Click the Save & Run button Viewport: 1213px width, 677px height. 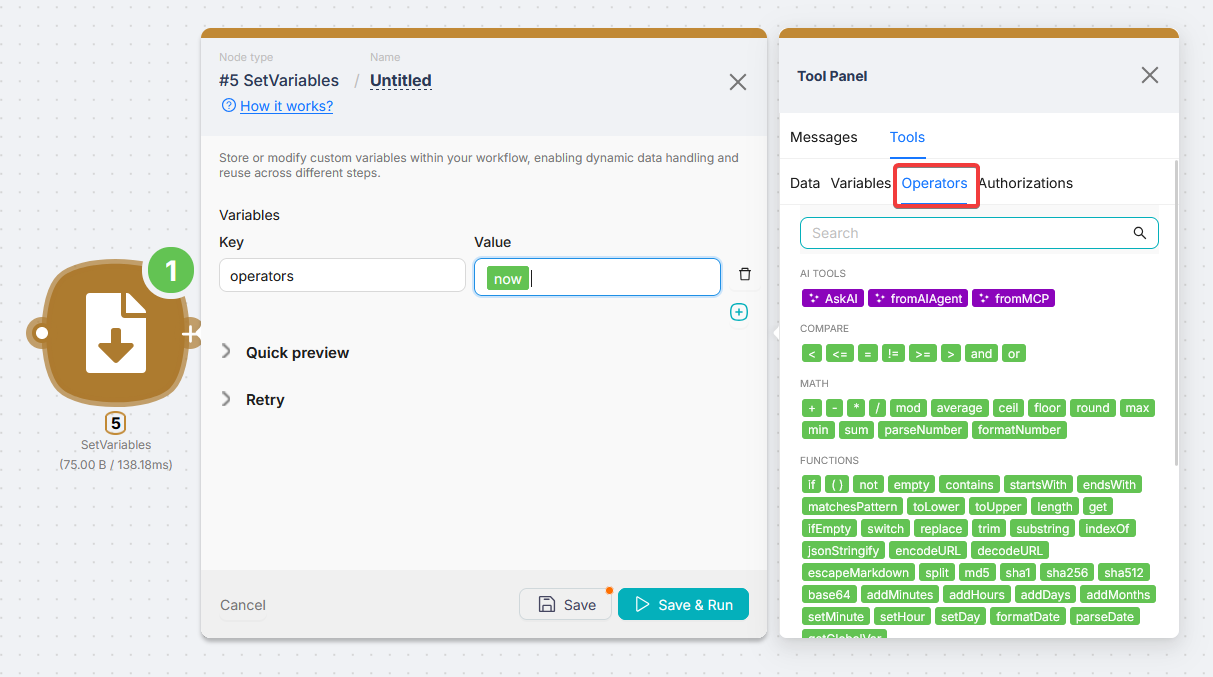click(683, 604)
